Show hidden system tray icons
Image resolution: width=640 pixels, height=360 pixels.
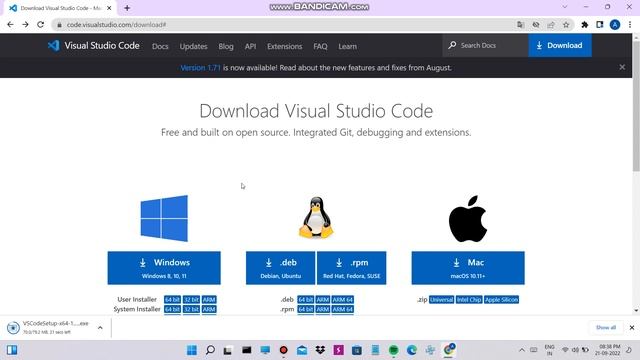[x=522, y=350]
